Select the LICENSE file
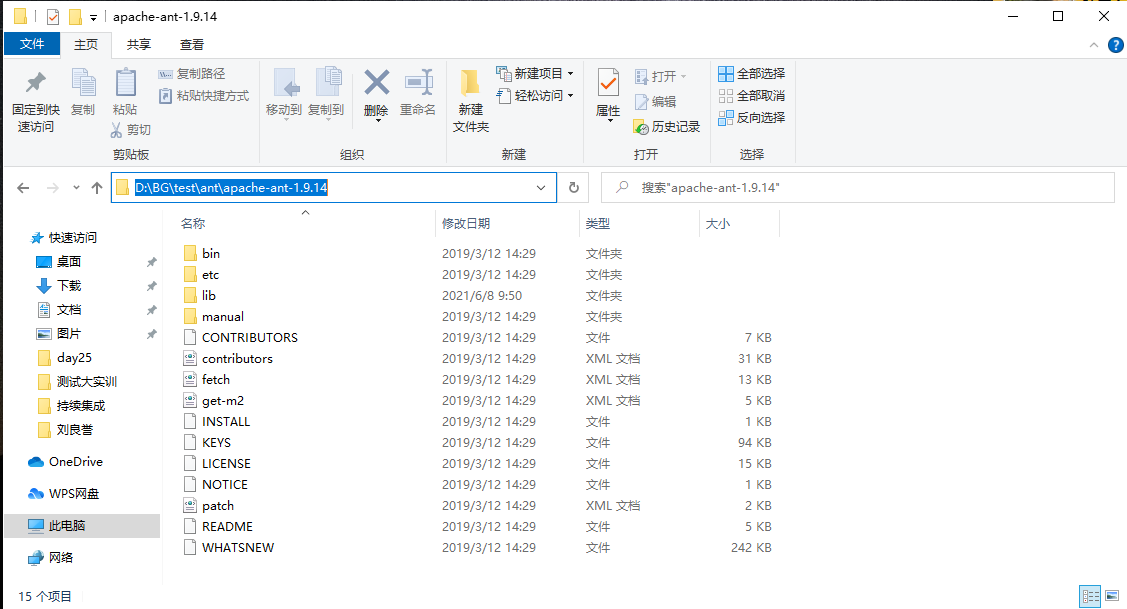 217,464
